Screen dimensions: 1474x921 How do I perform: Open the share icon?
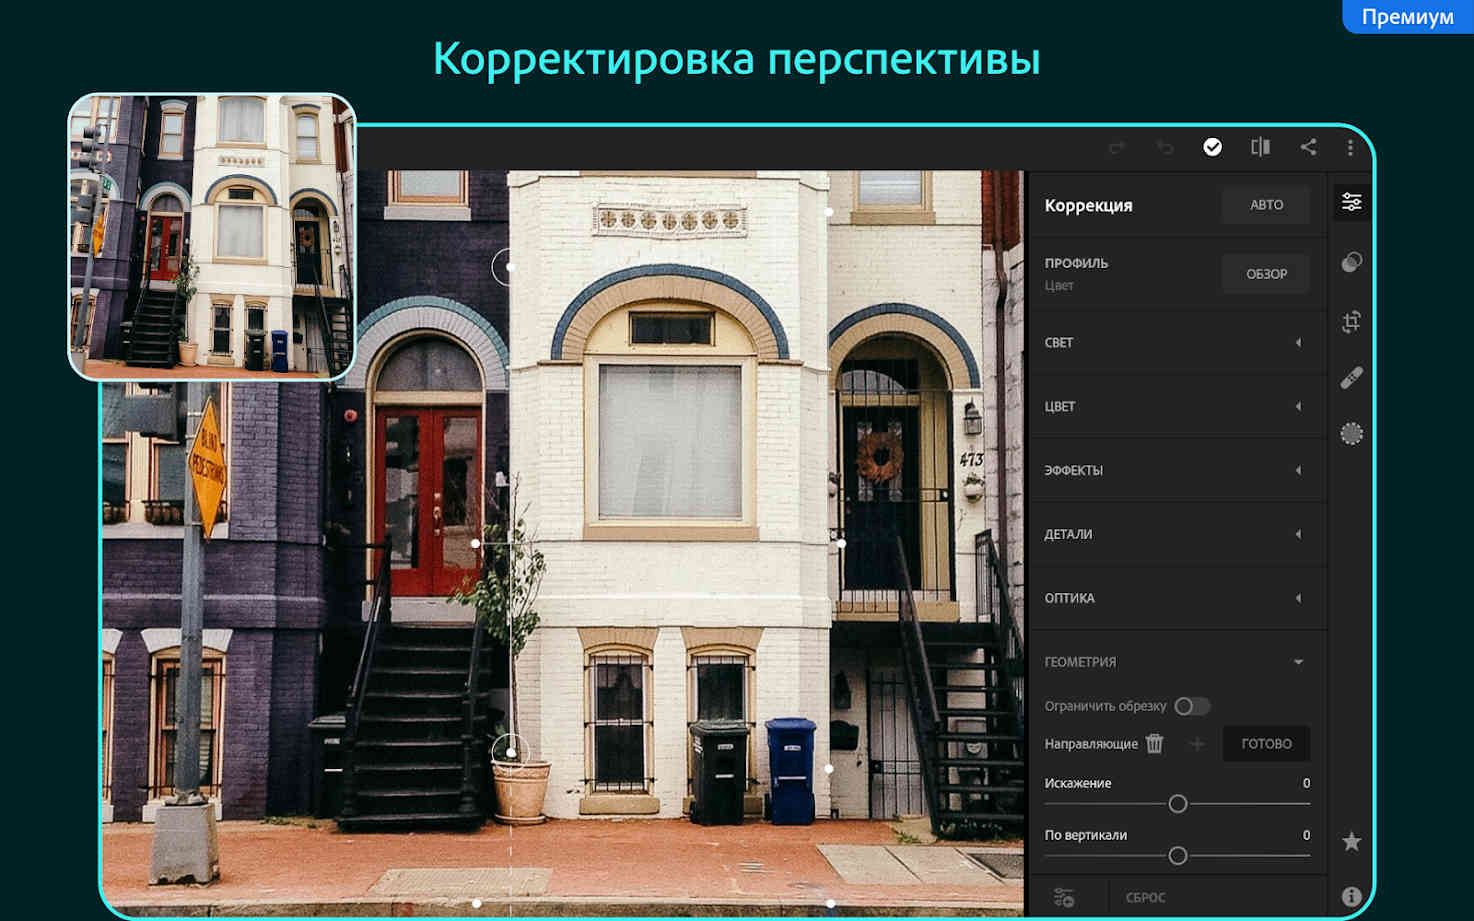(x=1308, y=147)
